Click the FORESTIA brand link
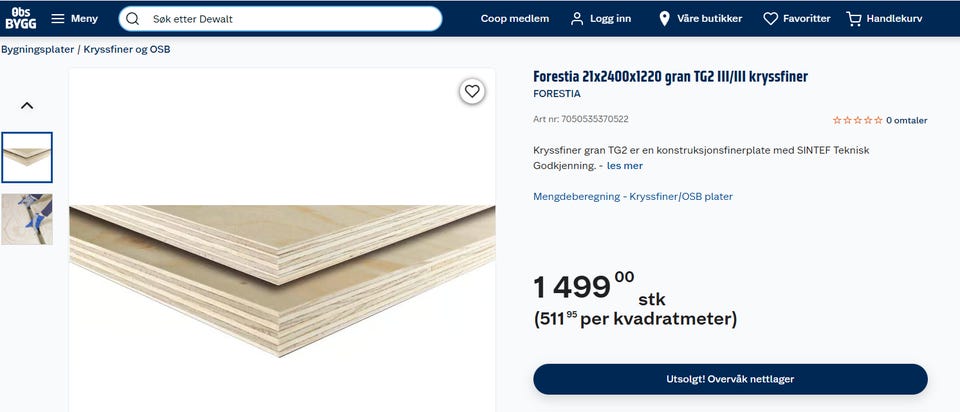The width and height of the screenshot is (960, 412). (557, 94)
